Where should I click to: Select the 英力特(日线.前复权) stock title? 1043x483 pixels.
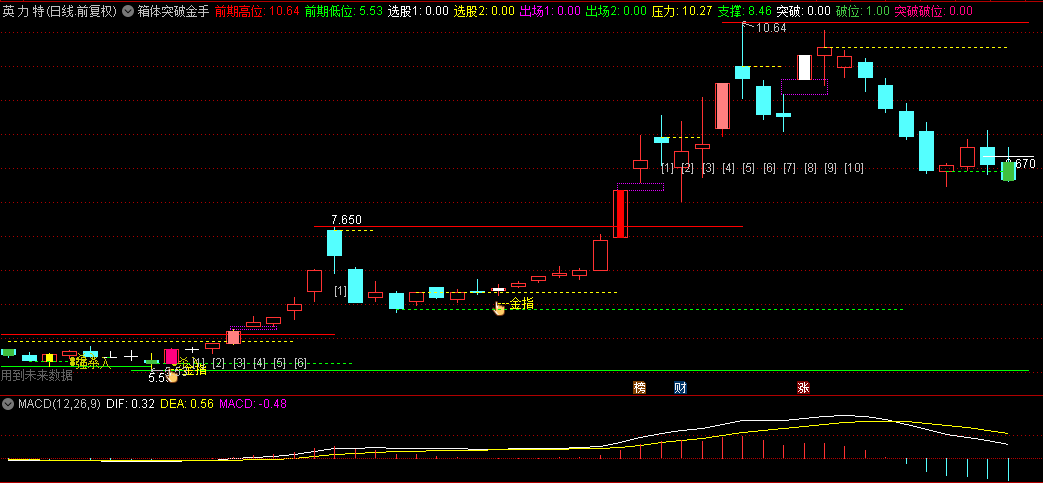59,11
